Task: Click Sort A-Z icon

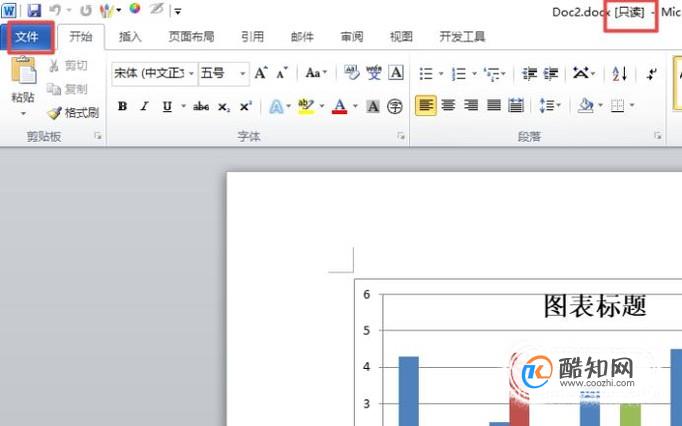Action: click(x=620, y=73)
